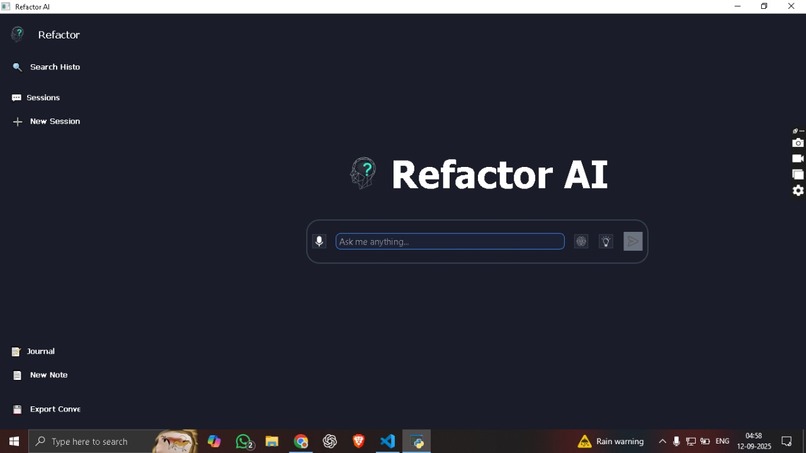Click the save disk icon beside Export
806x453 pixels.
(17, 409)
